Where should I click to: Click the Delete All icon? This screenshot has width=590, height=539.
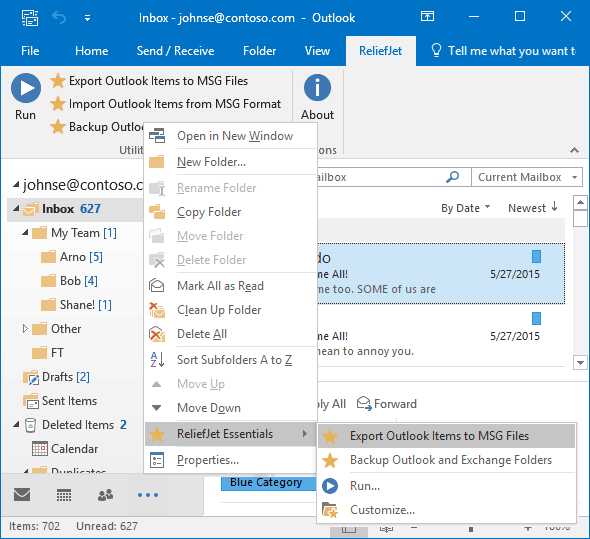click(157, 334)
